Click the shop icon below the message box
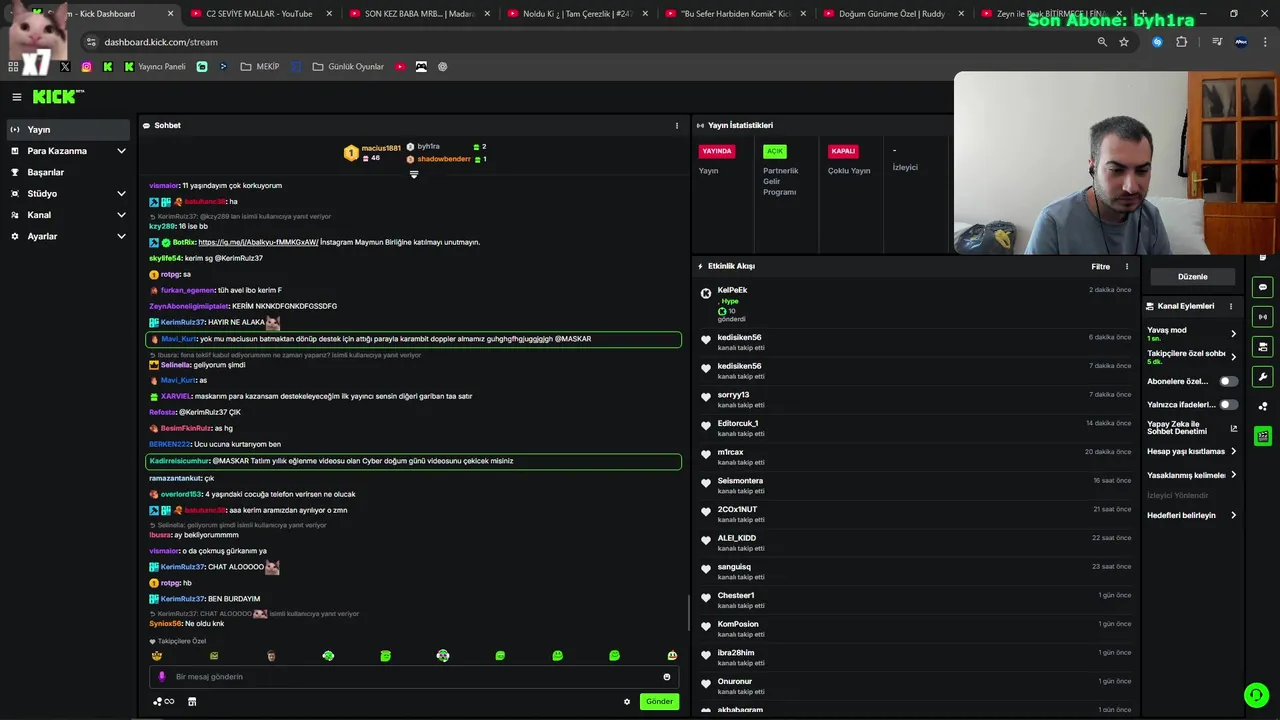The height and width of the screenshot is (720, 1280). click(x=192, y=702)
